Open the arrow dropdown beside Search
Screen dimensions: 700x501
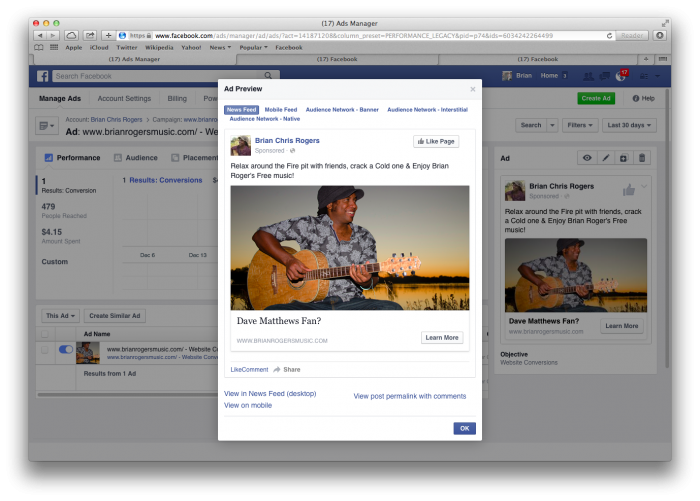pos(552,125)
